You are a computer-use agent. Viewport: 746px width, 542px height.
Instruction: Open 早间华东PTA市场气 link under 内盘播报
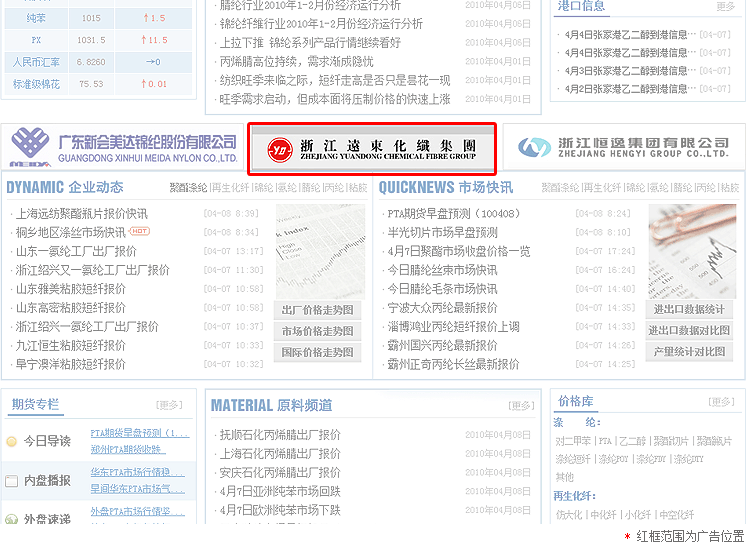pyautogui.click(x=137, y=489)
